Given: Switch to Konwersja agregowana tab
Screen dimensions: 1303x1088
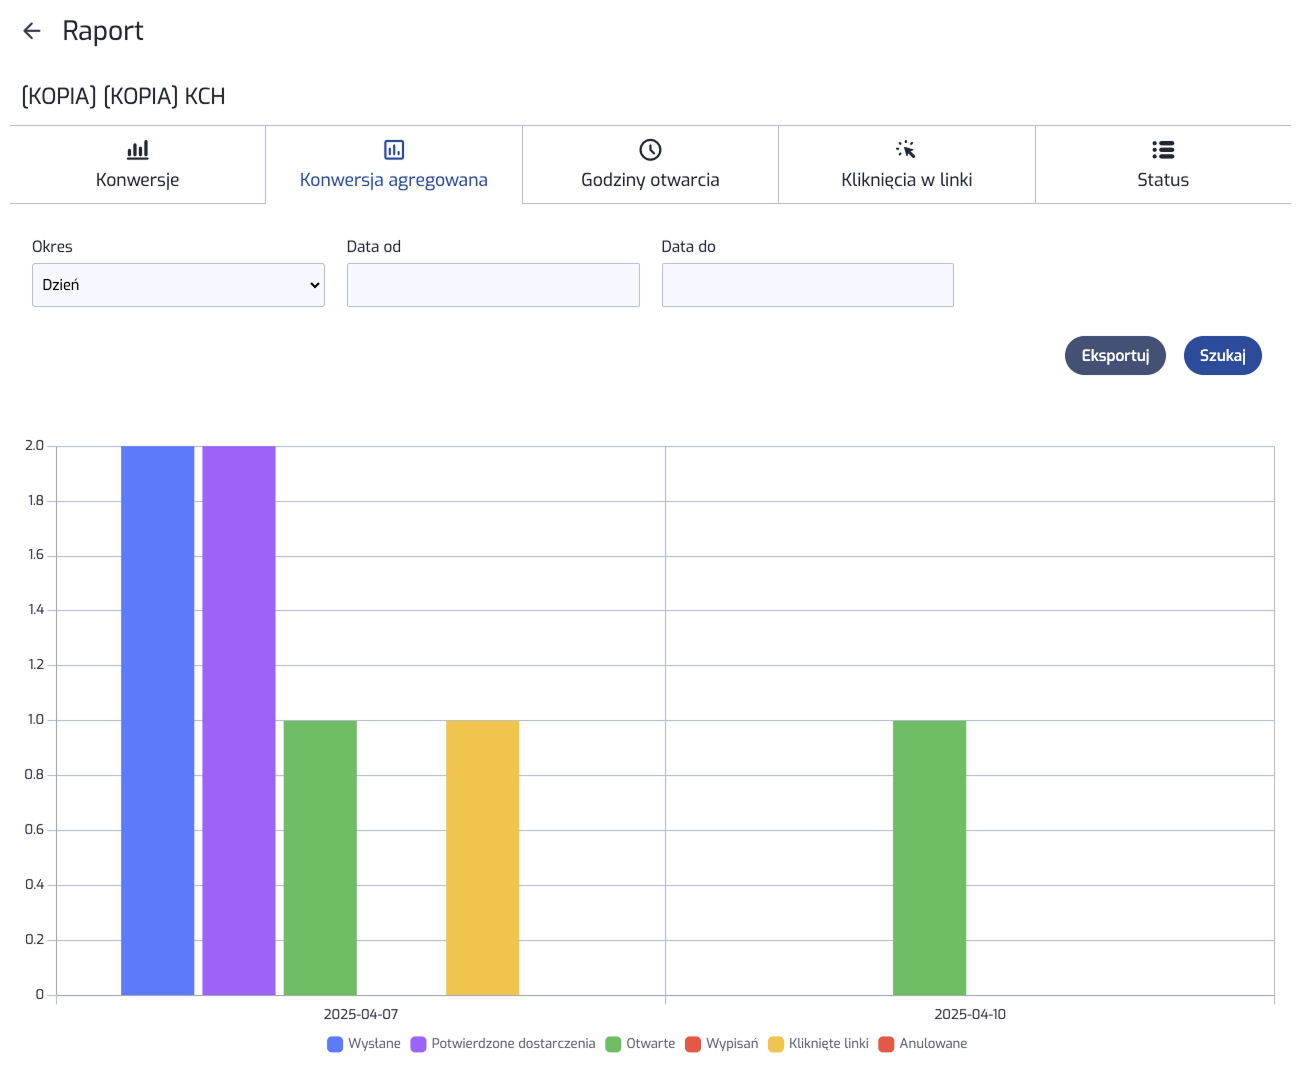Looking at the screenshot, I should click(394, 165).
